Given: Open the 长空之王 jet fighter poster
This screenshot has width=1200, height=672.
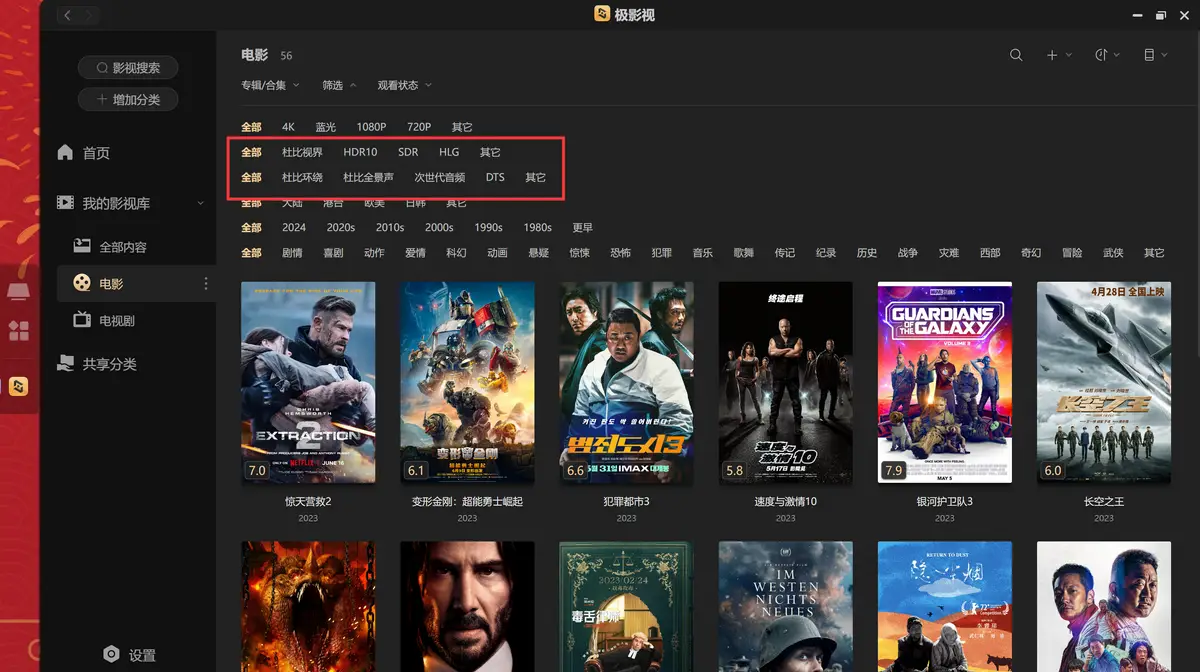Looking at the screenshot, I should (x=1104, y=382).
